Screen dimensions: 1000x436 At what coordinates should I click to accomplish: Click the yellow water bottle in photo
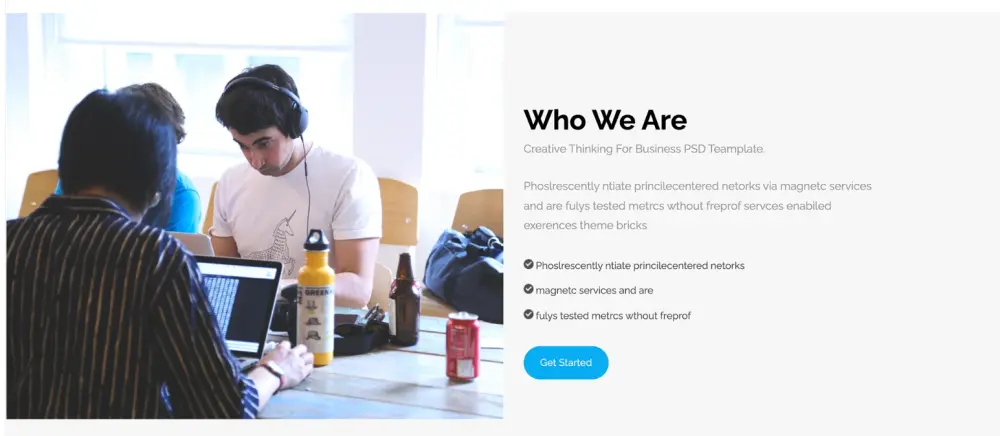pyautogui.click(x=315, y=297)
